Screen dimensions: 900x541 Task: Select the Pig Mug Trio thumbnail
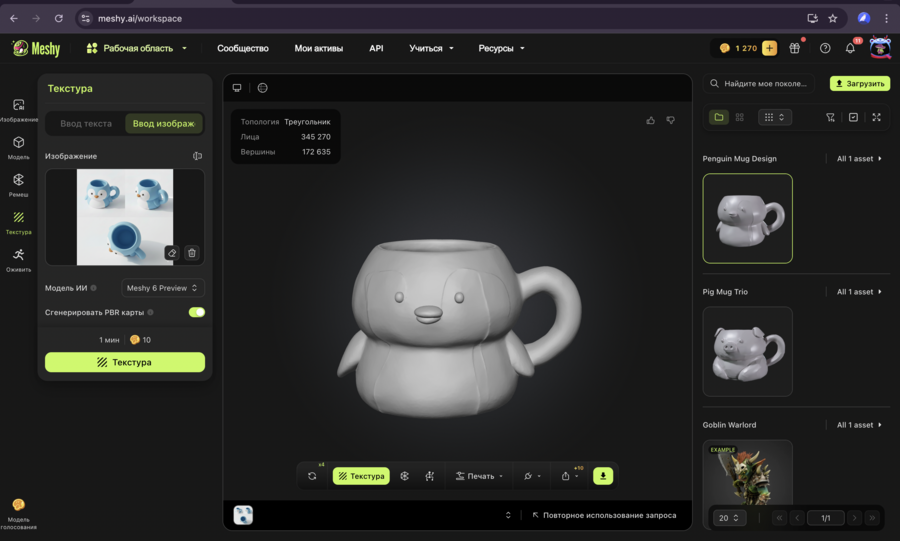[x=747, y=351]
